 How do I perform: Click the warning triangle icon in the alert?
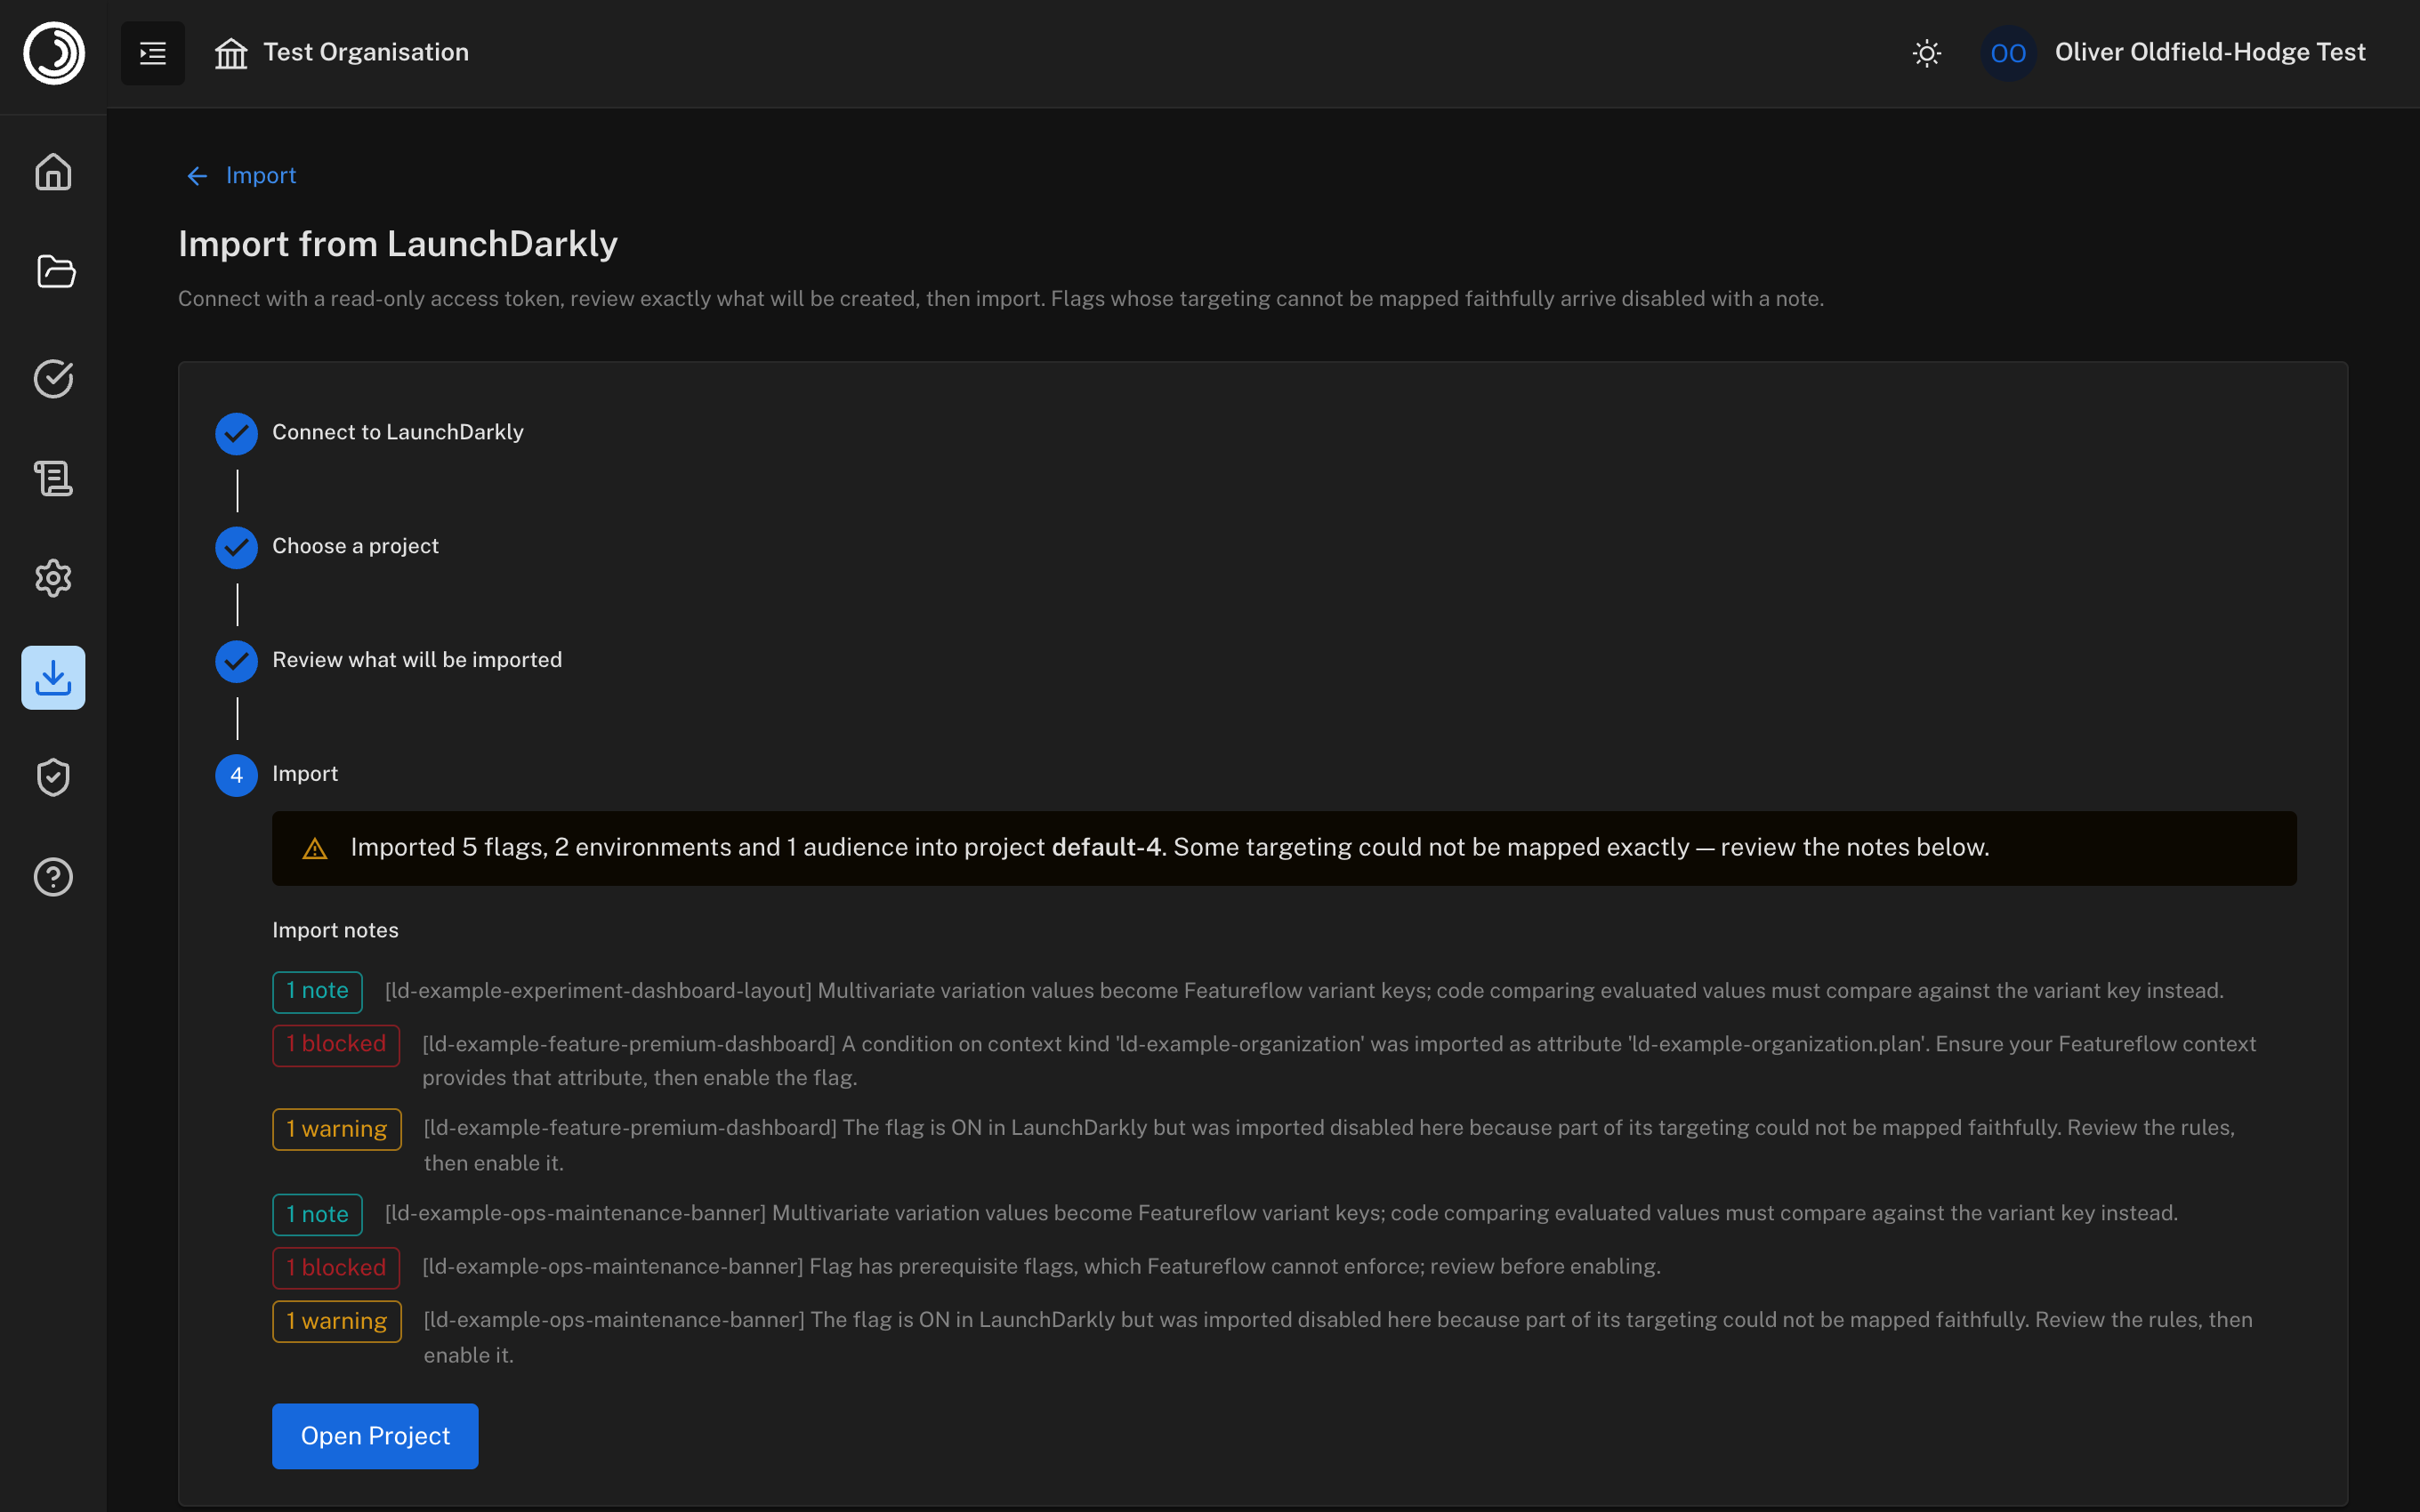(315, 849)
